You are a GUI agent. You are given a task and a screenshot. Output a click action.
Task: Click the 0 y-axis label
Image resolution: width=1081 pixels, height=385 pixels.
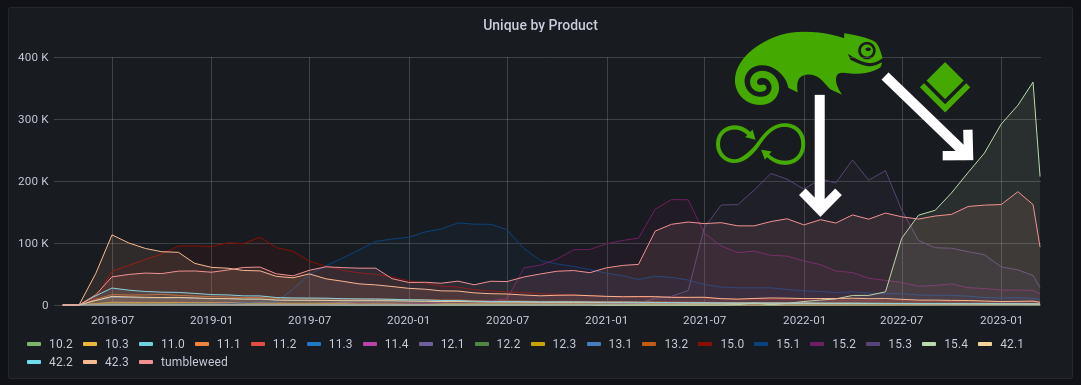coord(45,305)
